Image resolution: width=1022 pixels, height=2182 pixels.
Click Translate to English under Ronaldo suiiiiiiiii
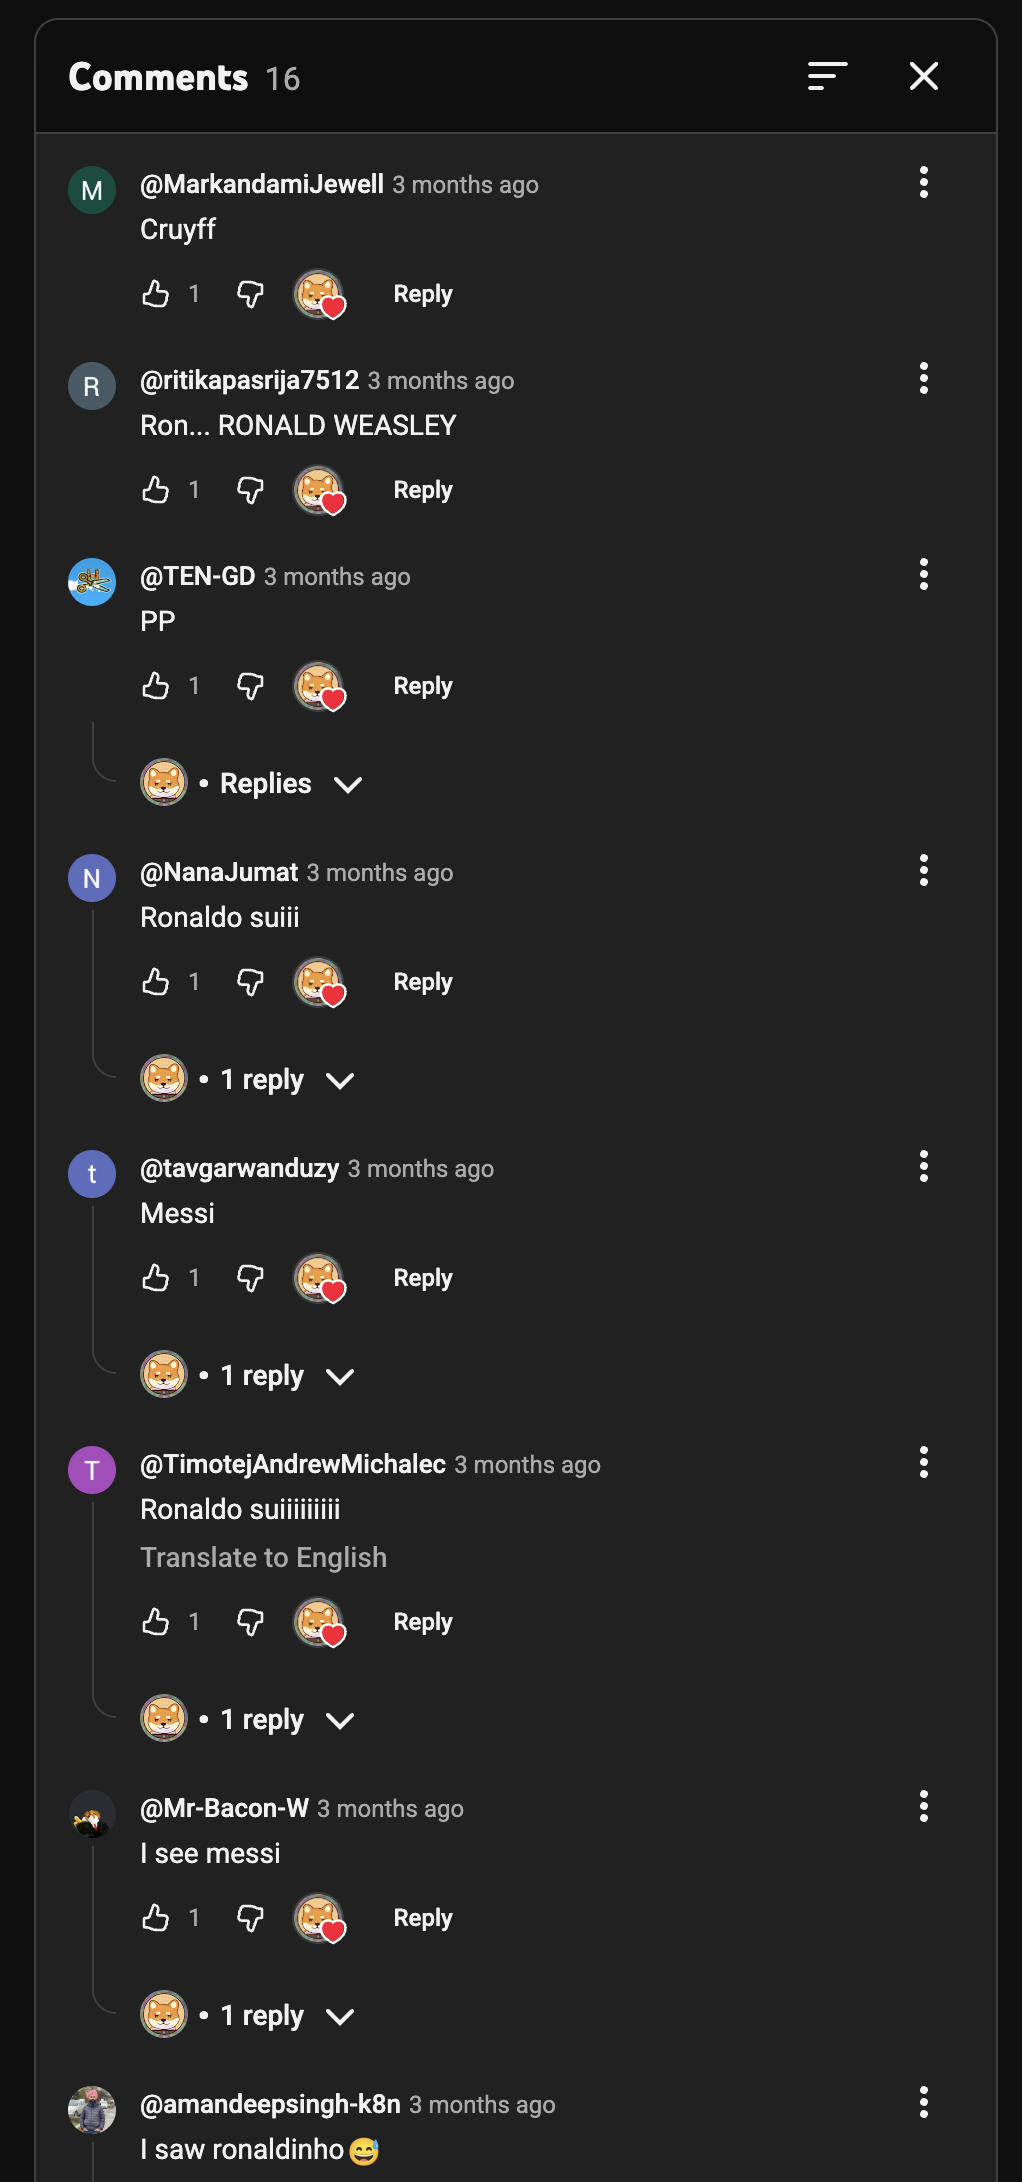(x=263, y=1558)
